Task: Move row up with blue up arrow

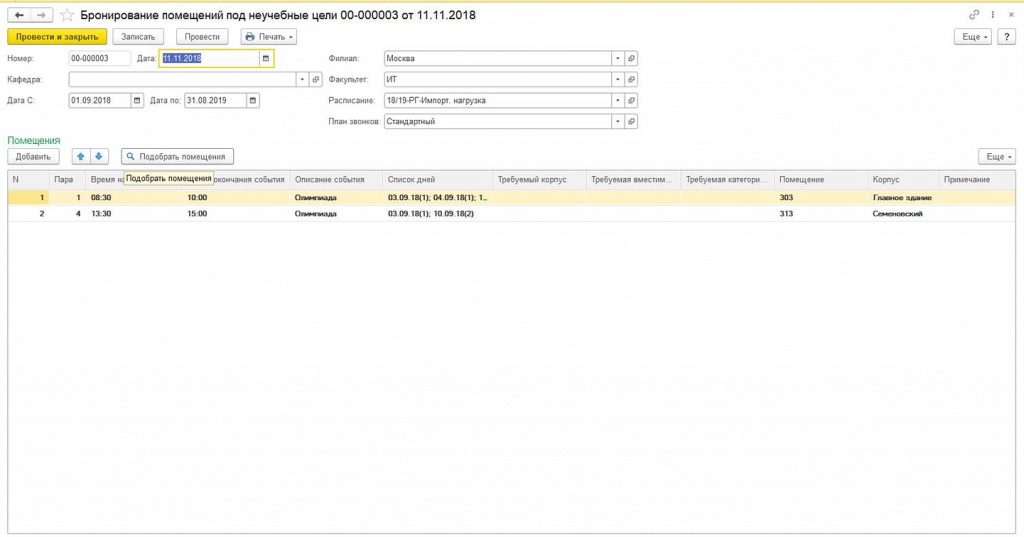Action: point(81,156)
